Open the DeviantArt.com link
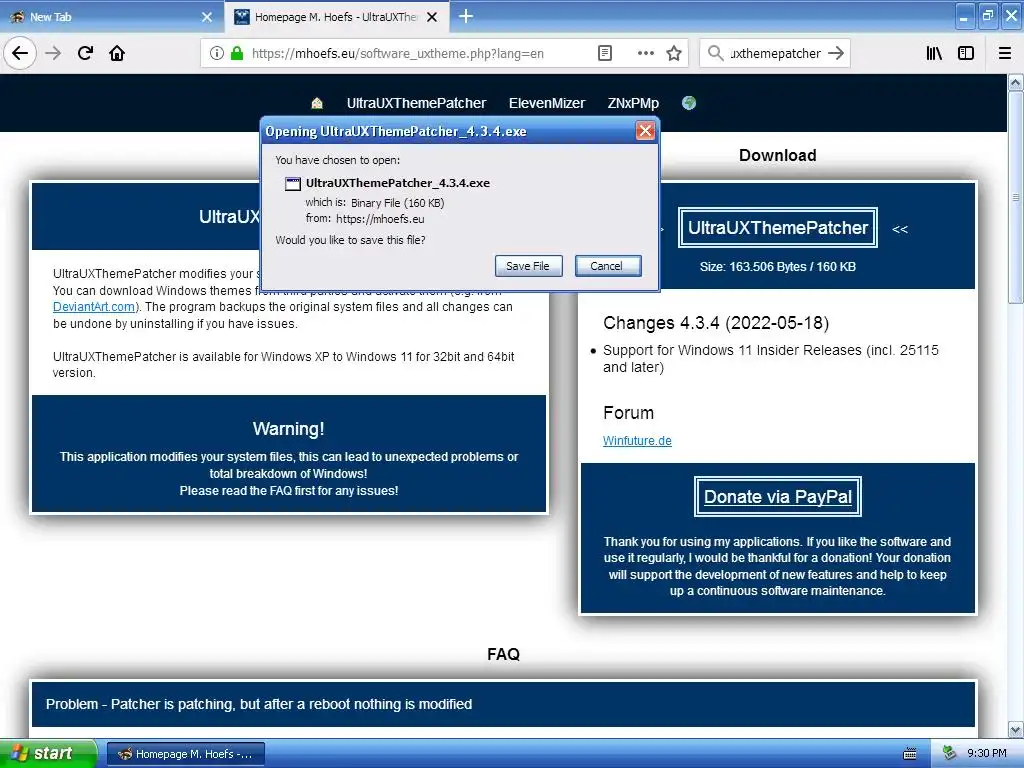 pos(94,306)
